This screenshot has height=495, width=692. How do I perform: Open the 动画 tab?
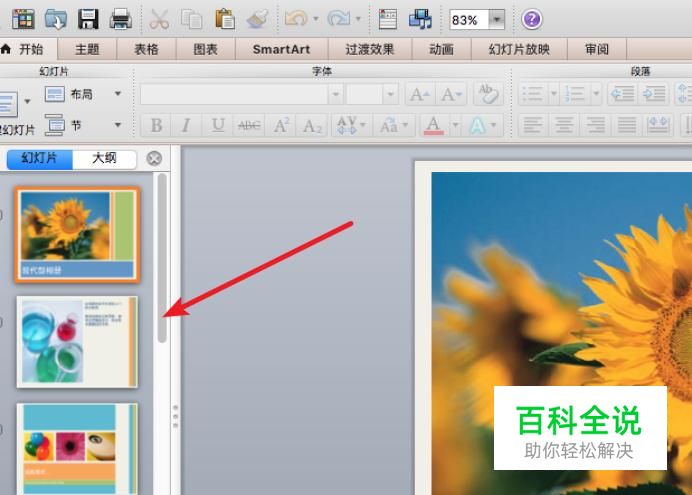[441, 49]
